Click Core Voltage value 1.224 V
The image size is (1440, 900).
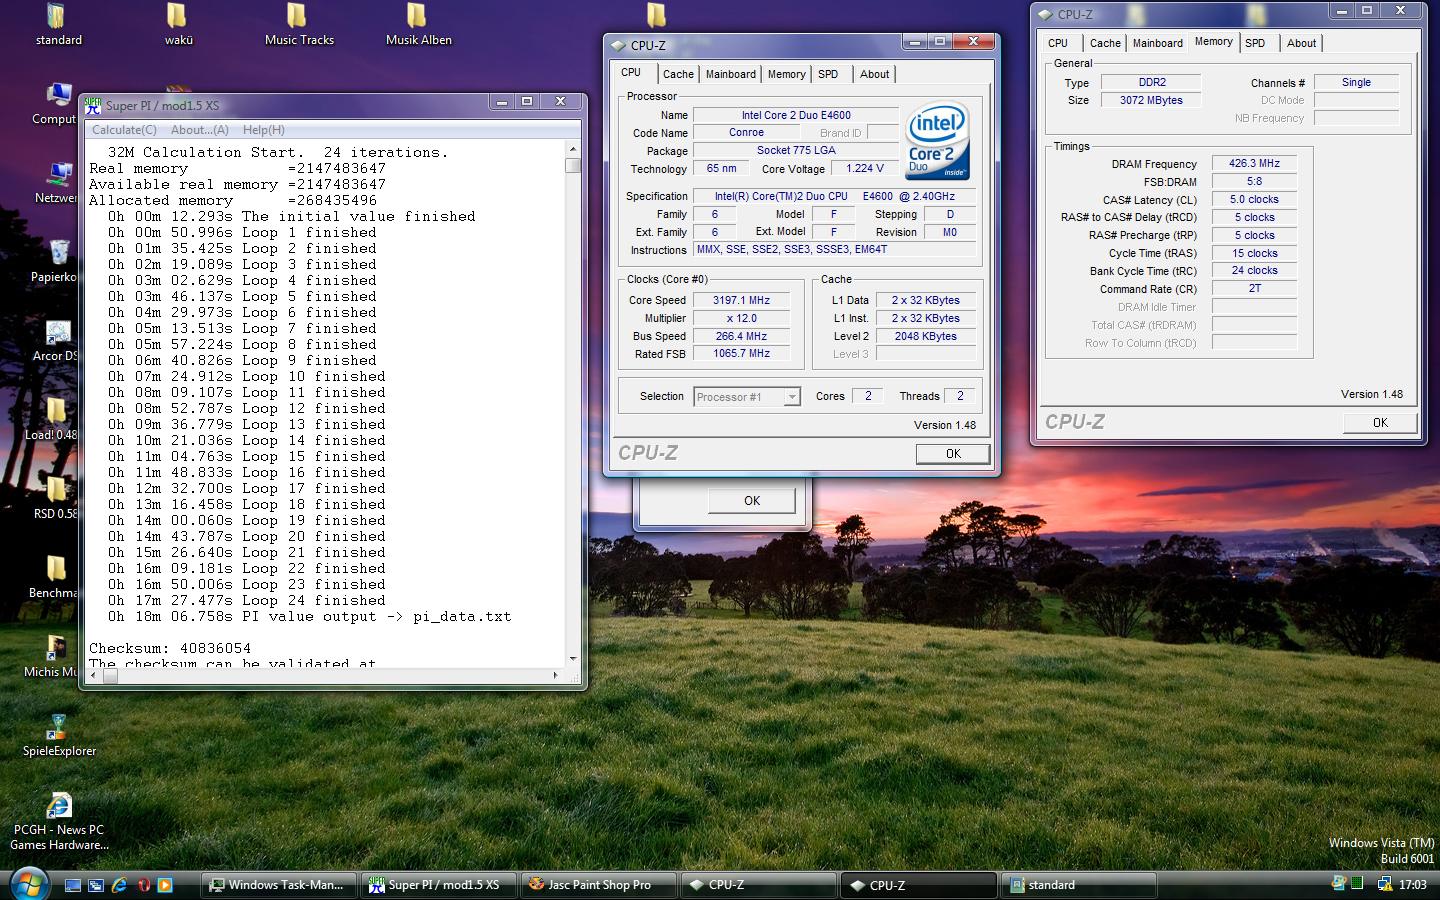tap(865, 169)
